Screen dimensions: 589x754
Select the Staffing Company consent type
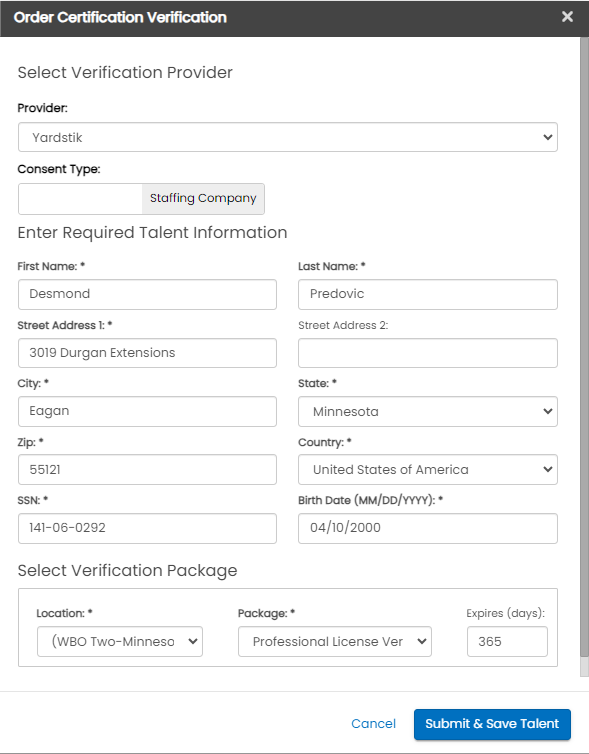point(203,199)
